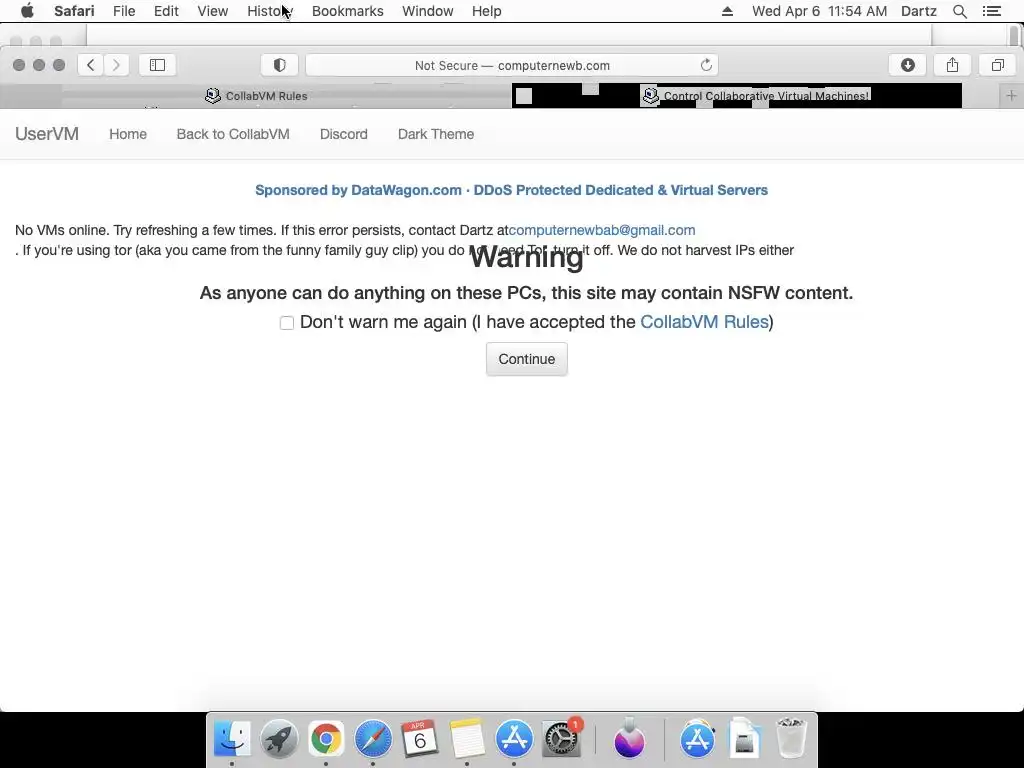Click the date and time in menu bar

820,11
